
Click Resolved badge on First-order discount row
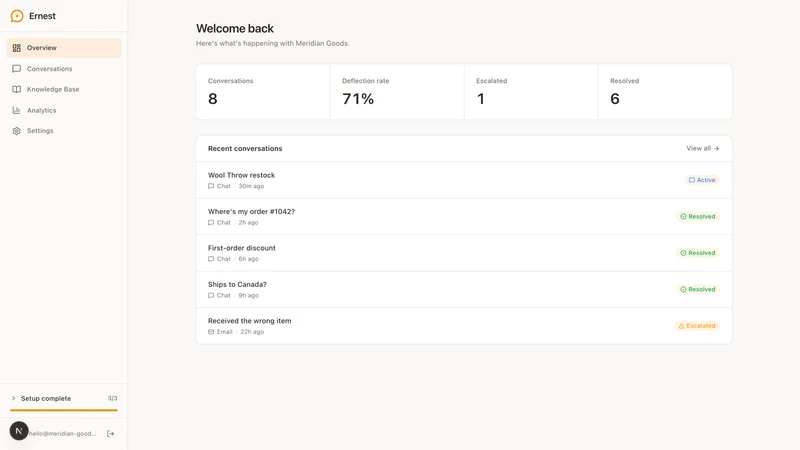697,253
